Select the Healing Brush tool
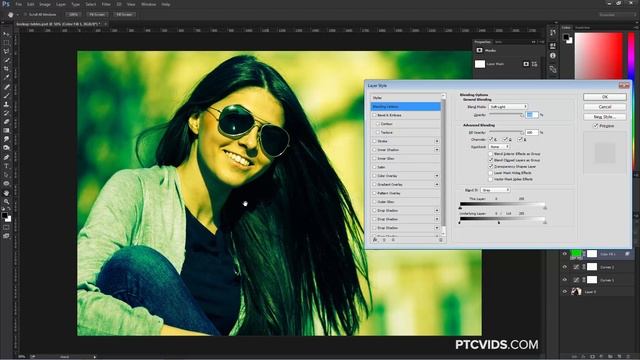Viewport: 640px width, 360px height. pos(6,87)
